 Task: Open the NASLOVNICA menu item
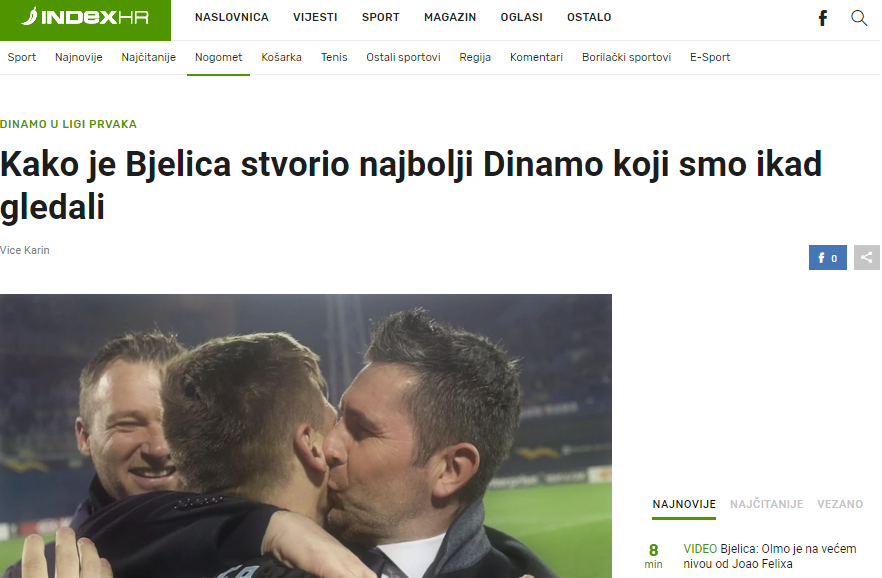[232, 17]
